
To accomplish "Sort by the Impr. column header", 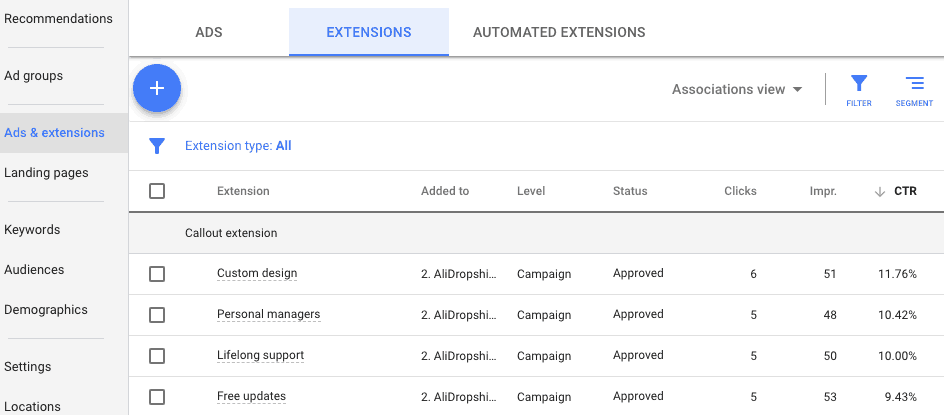I will coord(822,191).
